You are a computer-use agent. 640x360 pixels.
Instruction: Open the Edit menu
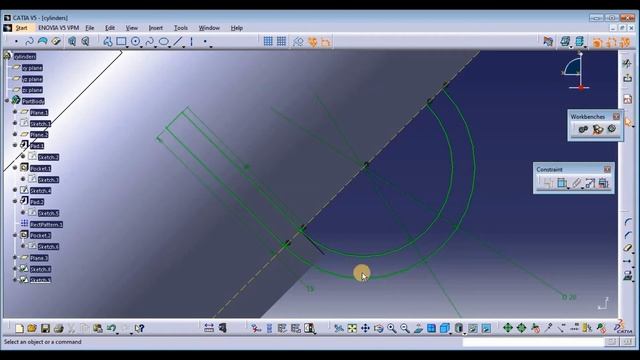click(110, 28)
